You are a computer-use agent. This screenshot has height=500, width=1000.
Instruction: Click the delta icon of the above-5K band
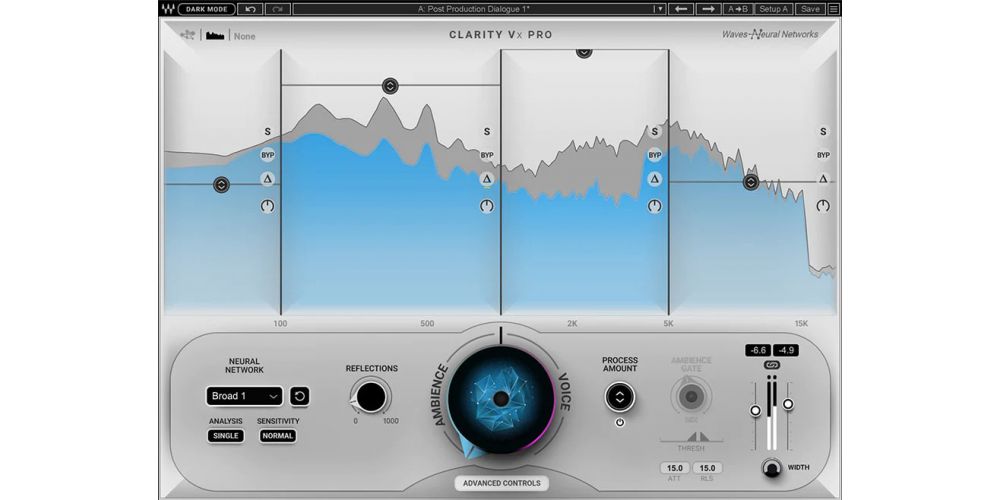pyautogui.click(x=823, y=179)
